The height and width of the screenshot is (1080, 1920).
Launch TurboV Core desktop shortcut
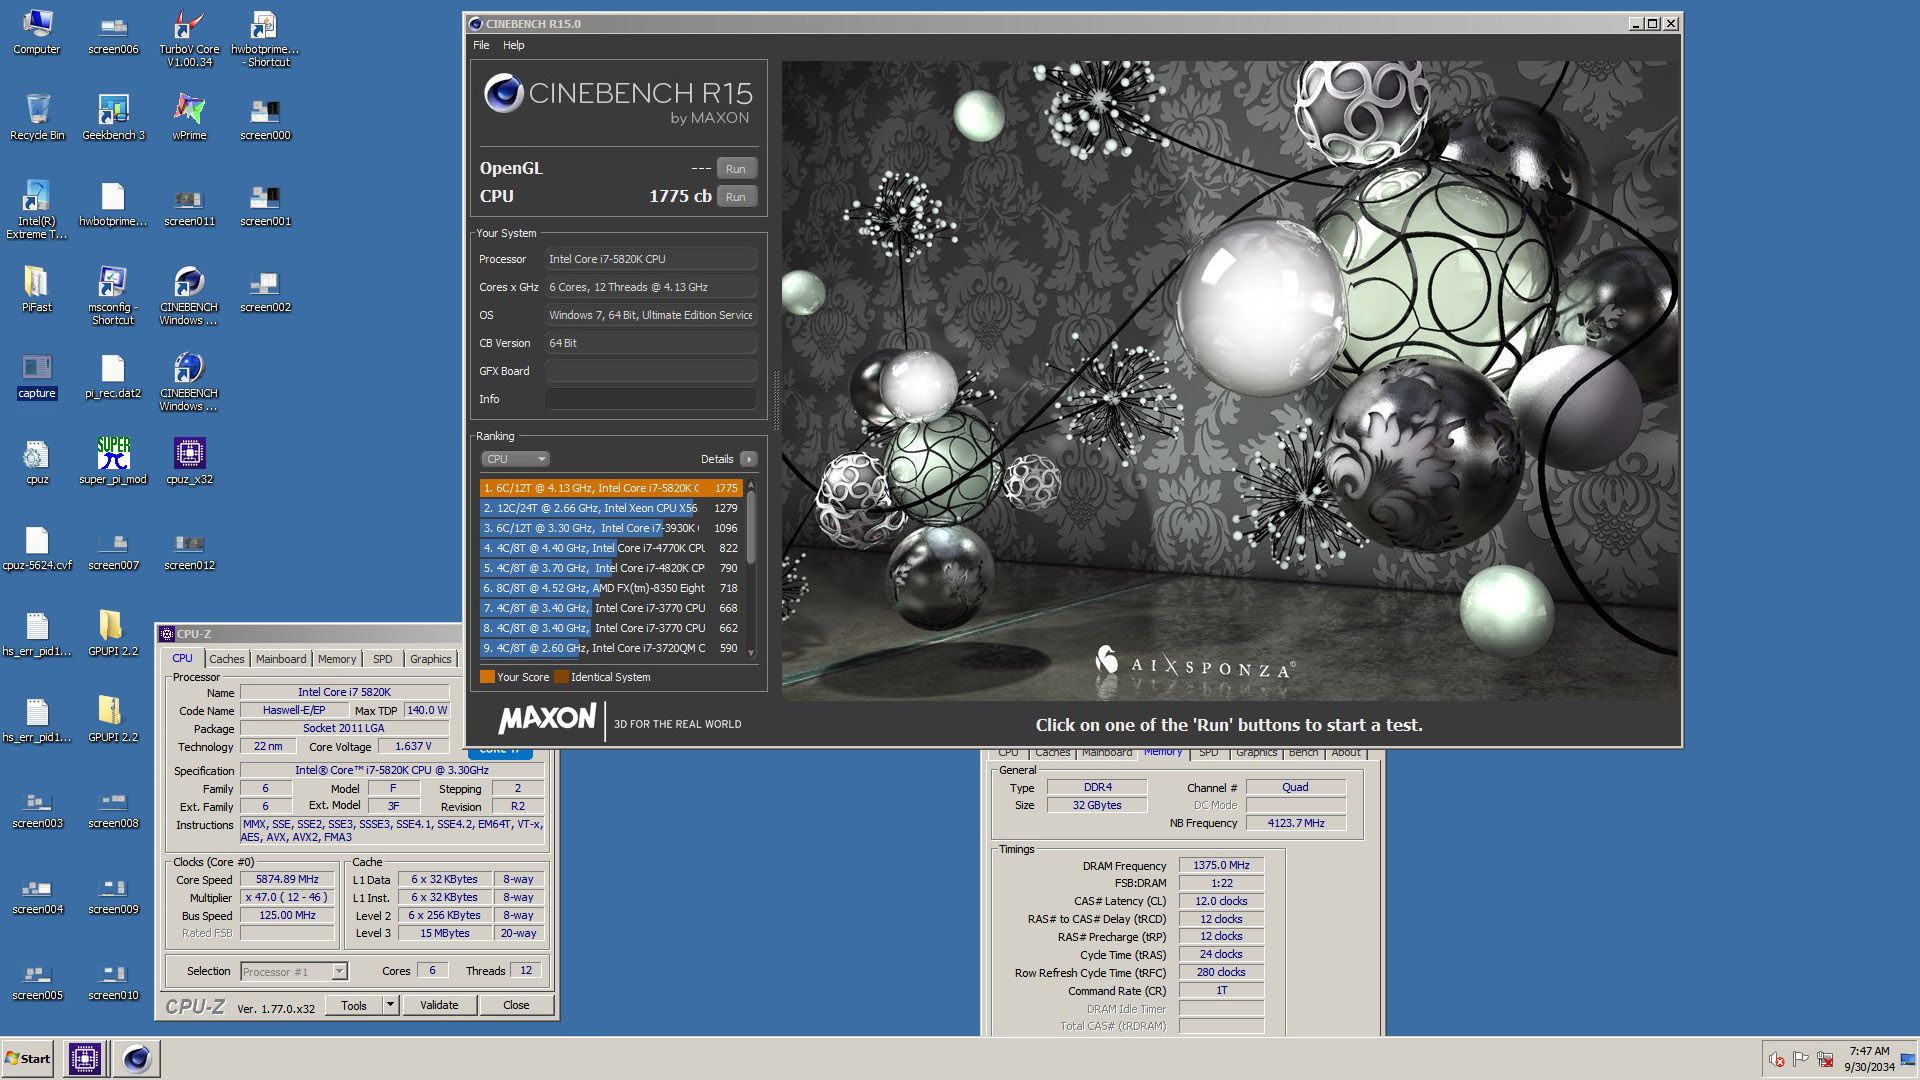click(x=189, y=38)
